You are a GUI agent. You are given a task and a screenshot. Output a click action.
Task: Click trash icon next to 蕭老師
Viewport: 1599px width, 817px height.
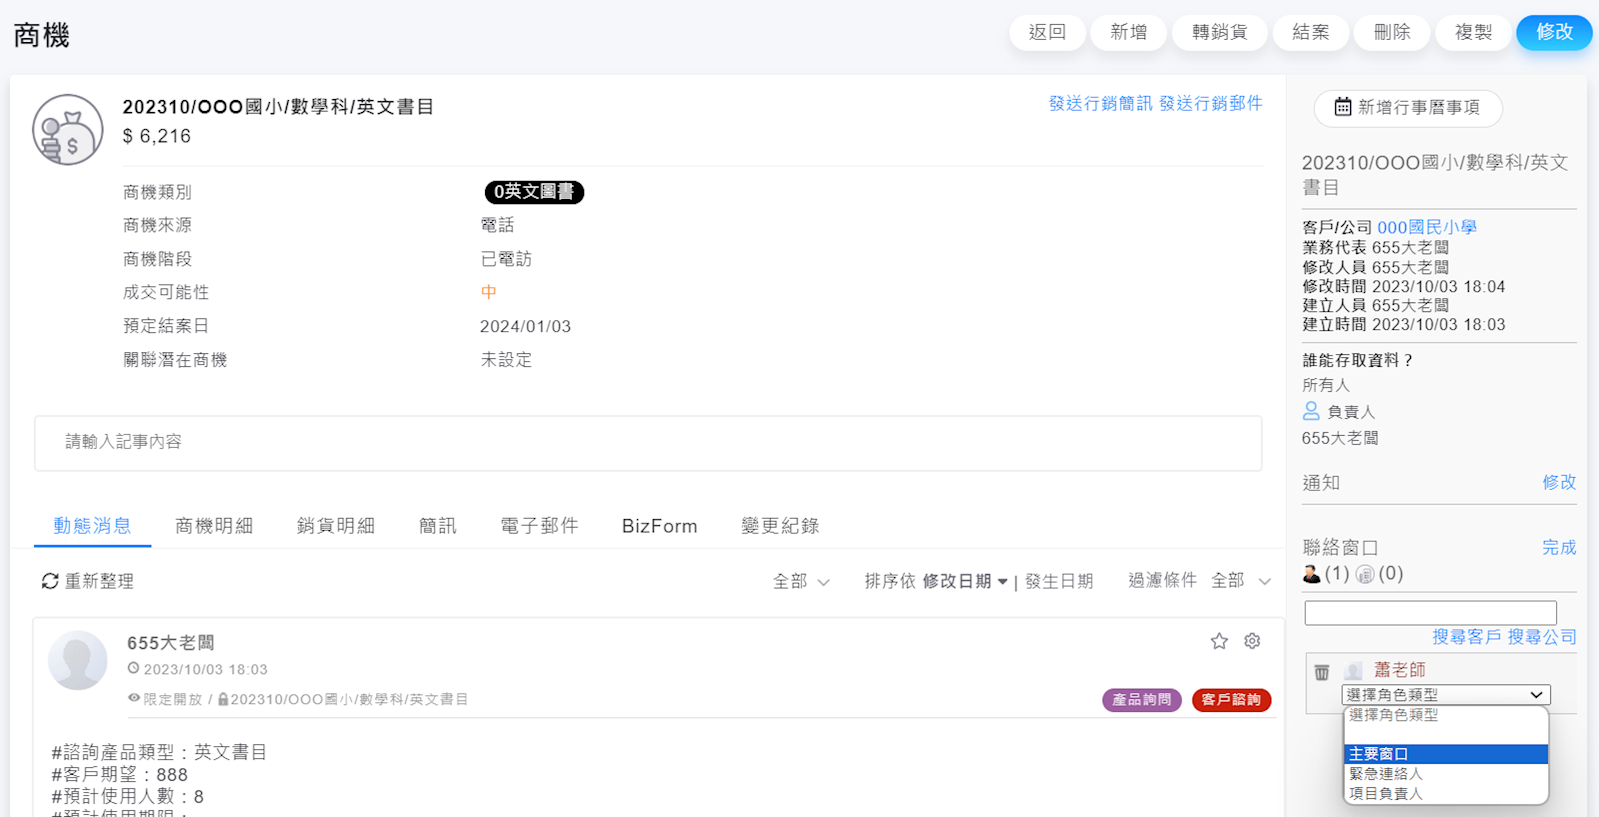[x=1321, y=672]
